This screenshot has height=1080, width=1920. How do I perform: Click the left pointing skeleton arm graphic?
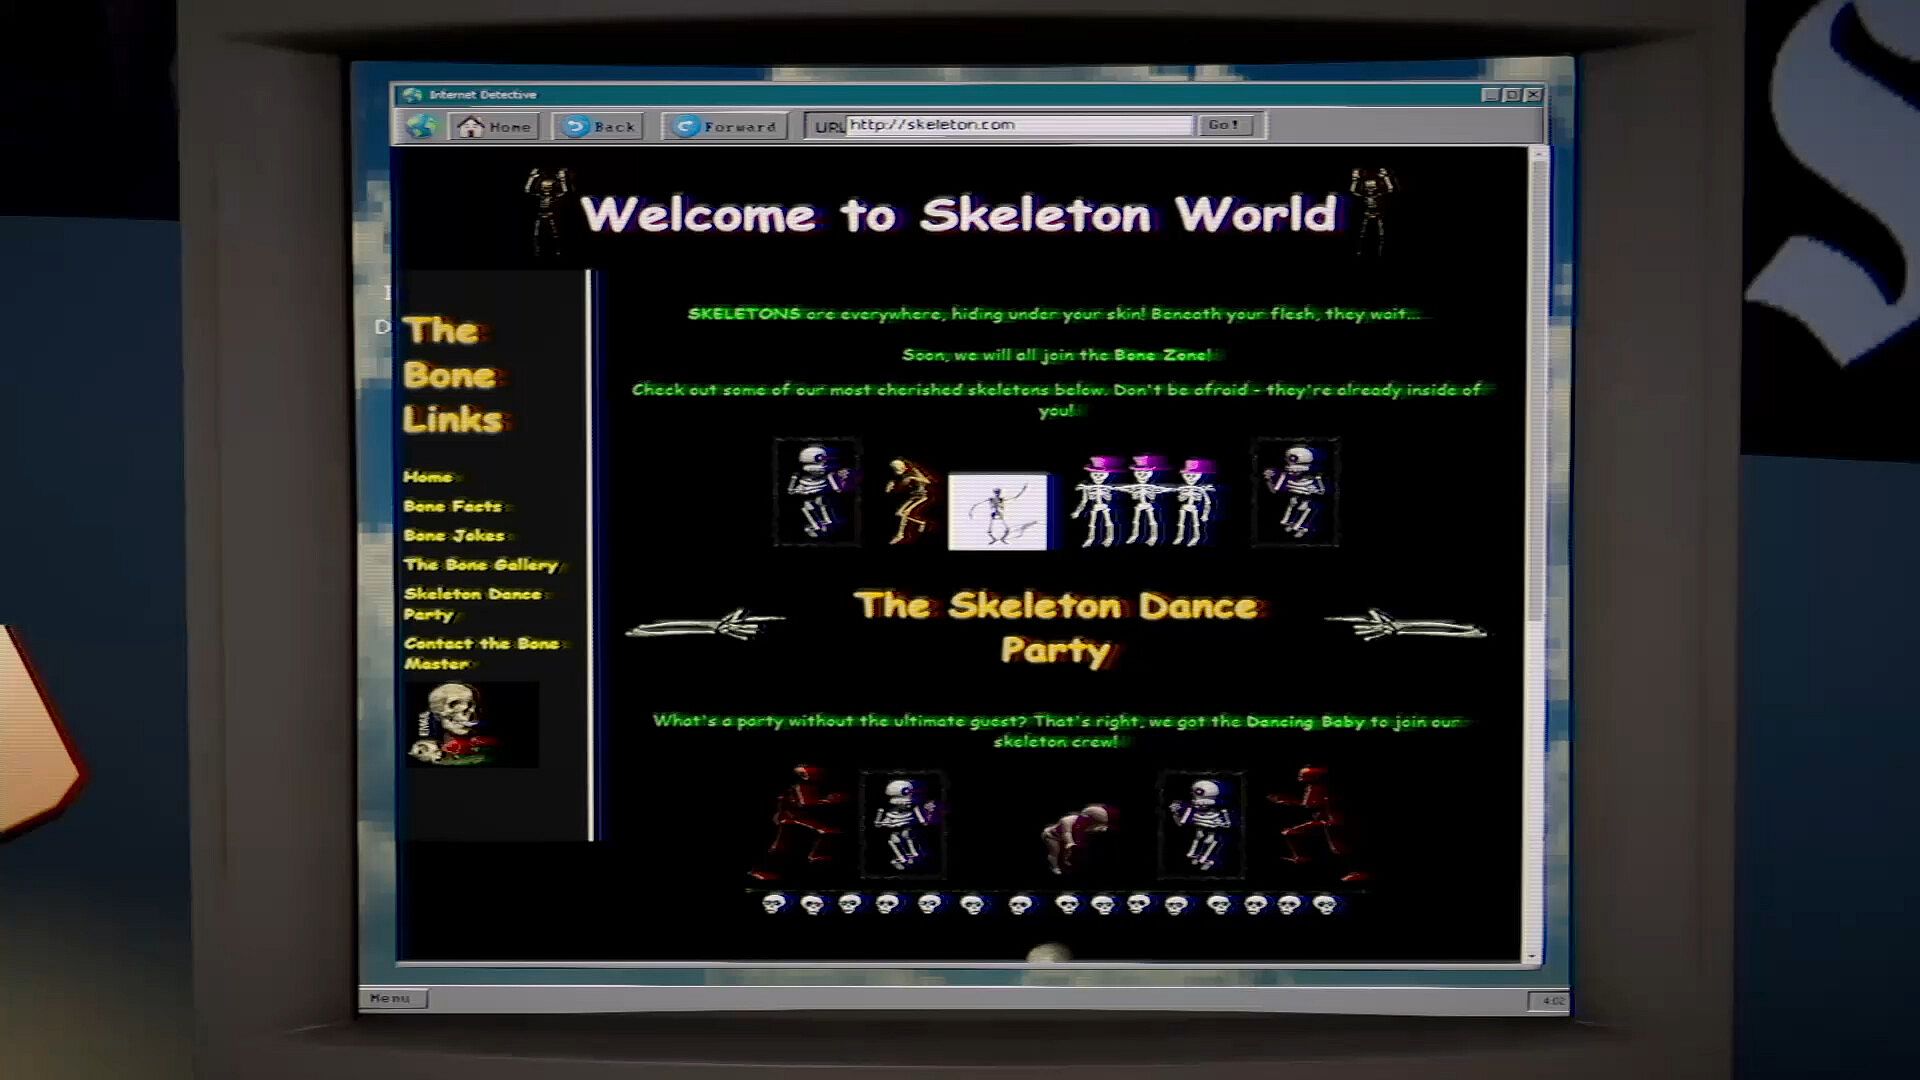(704, 626)
